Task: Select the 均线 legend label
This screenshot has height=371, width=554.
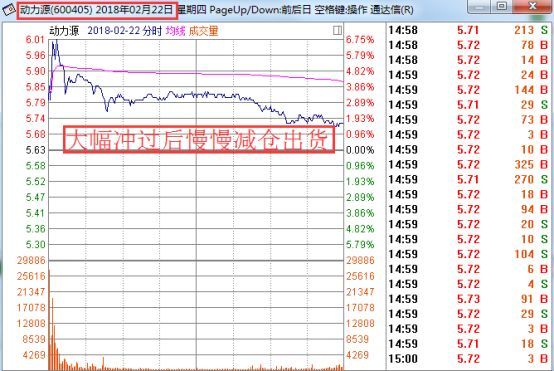Action: point(176,31)
